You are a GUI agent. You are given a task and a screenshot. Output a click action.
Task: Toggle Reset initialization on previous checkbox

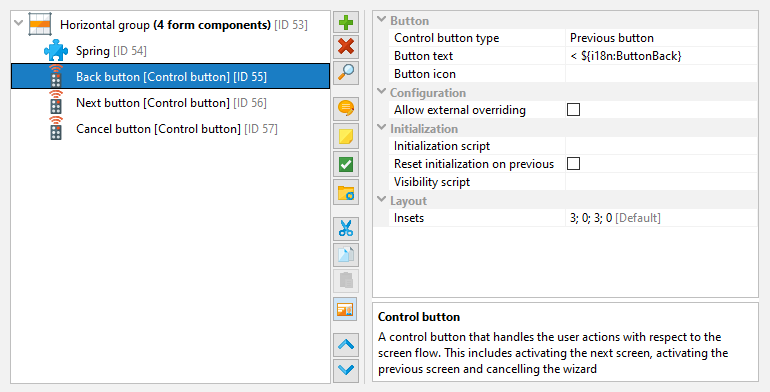coord(573,164)
